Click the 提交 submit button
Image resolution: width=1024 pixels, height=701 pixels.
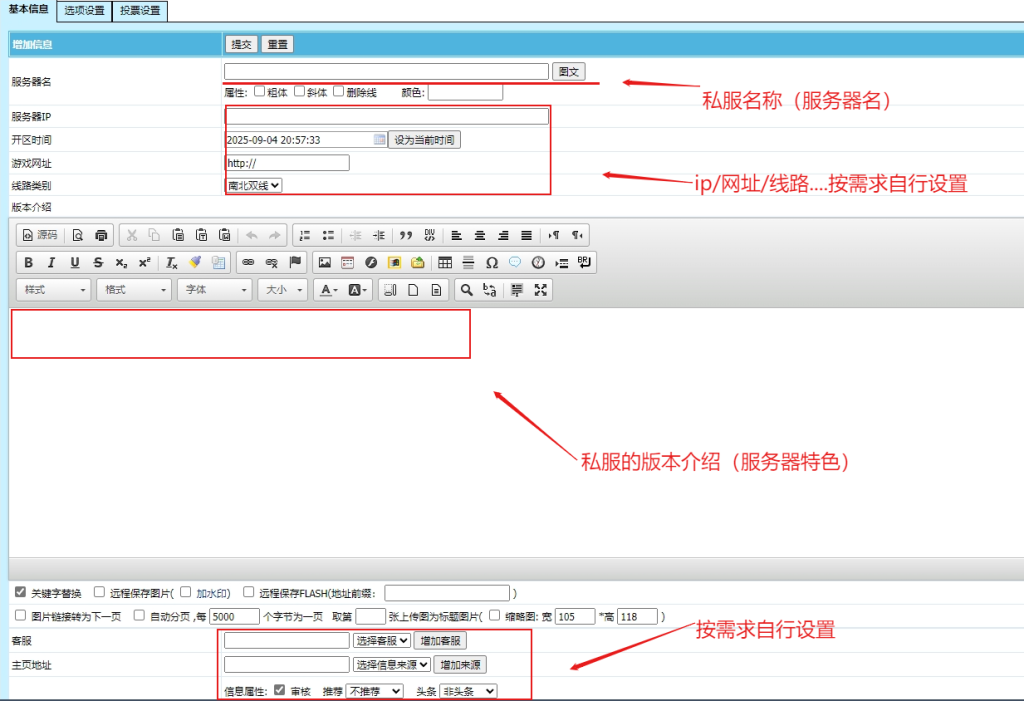pos(241,44)
